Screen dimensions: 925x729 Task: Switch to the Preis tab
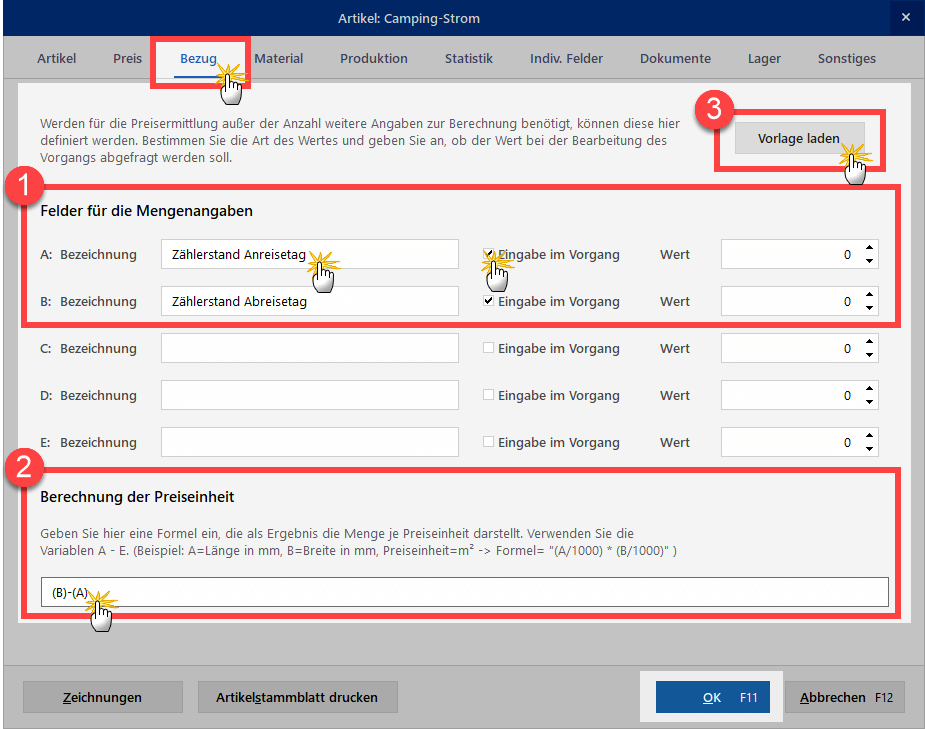[127, 59]
